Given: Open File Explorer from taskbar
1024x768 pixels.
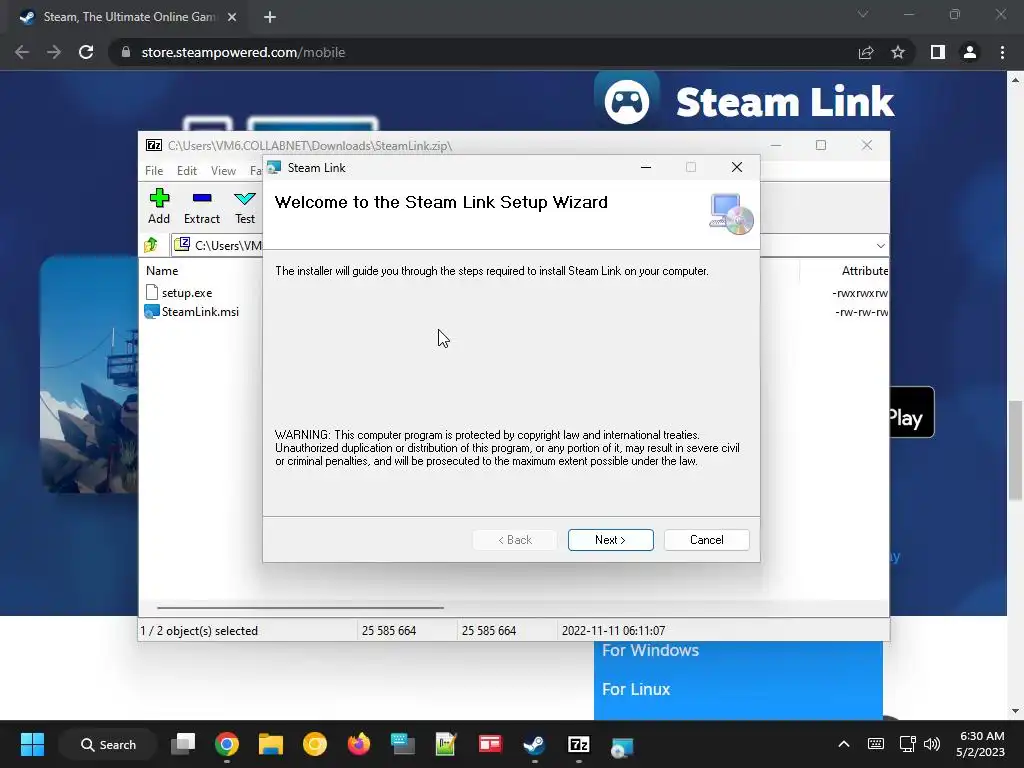Looking at the screenshot, I should click(x=270, y=744).
